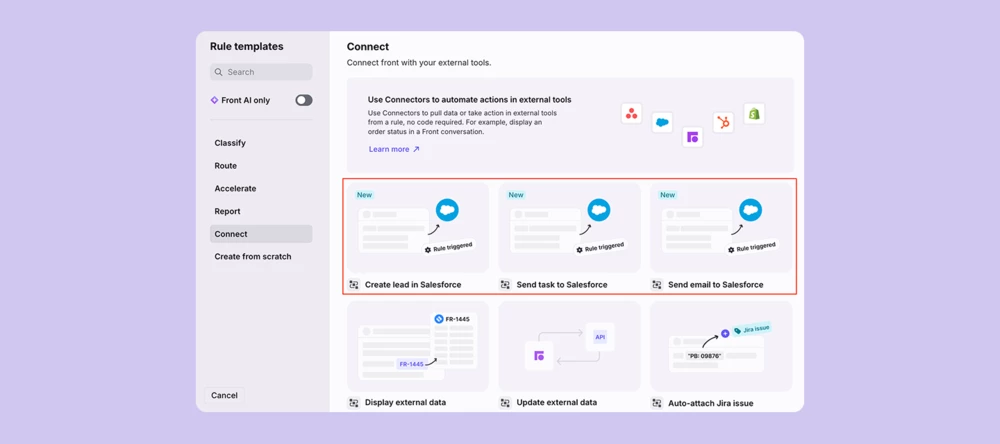Click the connector icon beside Auto-attach Jira issue
This screenshot has height=444, width=1000.
pyautogui.click(x=657, y=403)
